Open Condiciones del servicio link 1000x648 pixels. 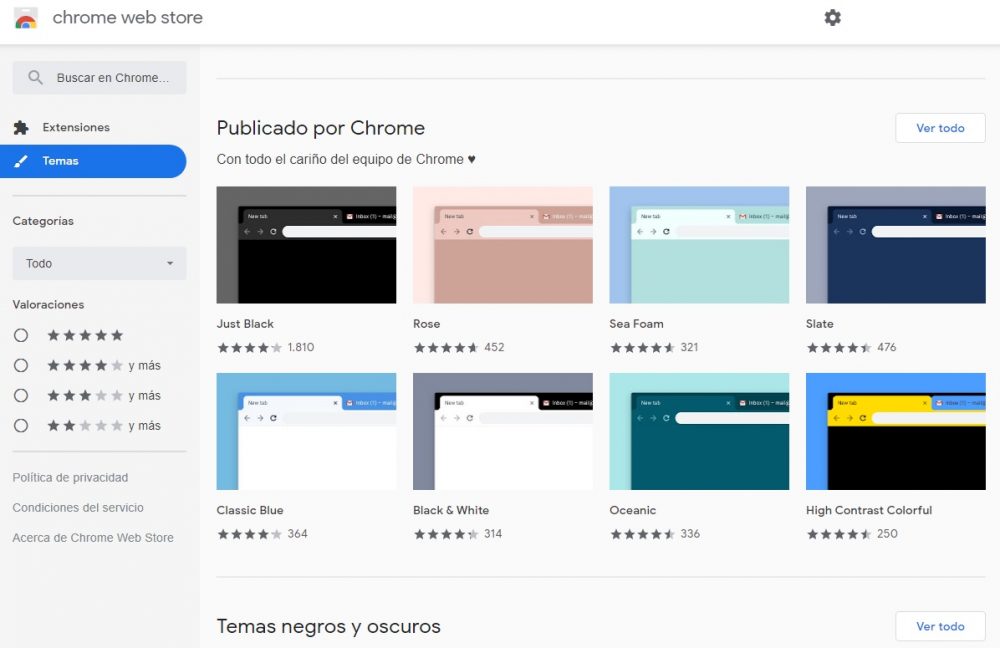pos(78,508)
